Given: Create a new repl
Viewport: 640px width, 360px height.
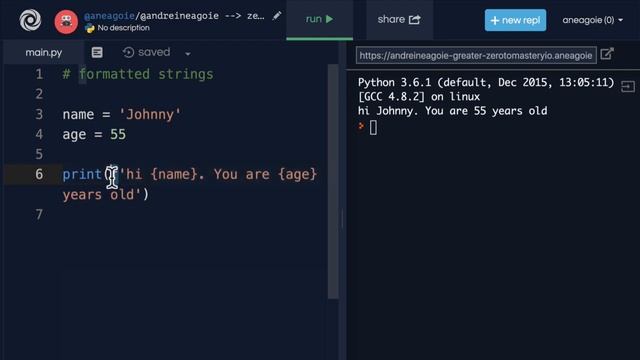Looking at the screenshot, I should pos(515,20).
